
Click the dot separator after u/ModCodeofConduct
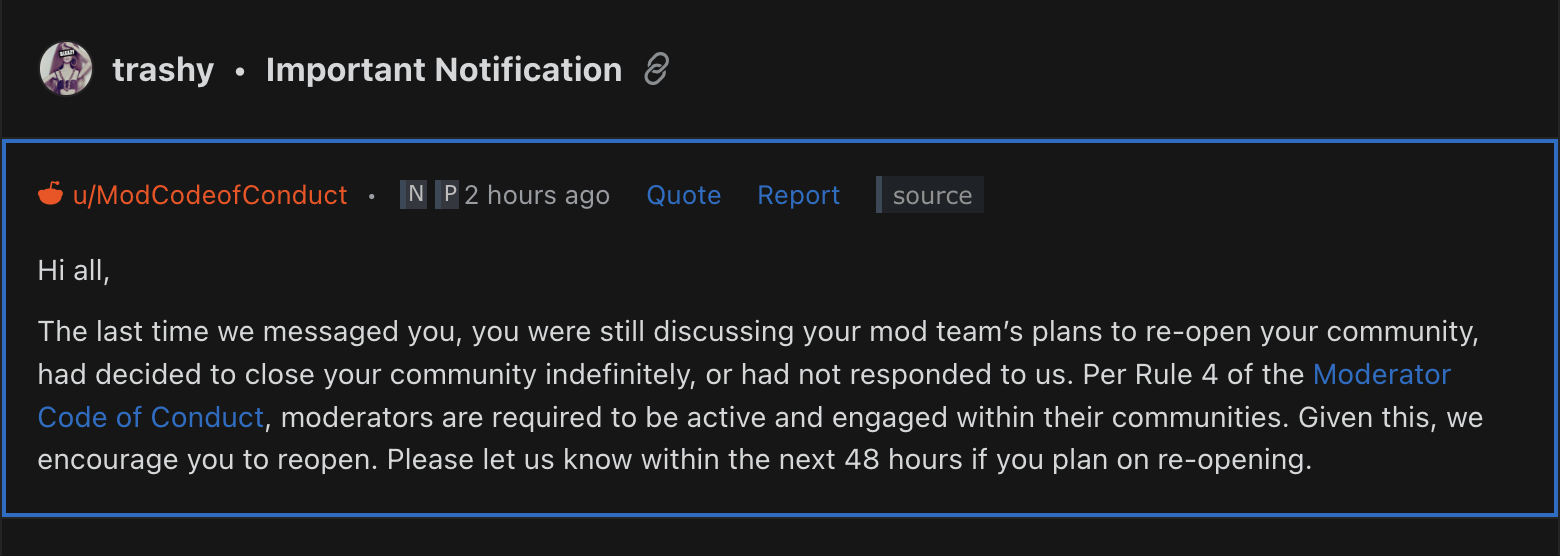click(x=372, y=195)
